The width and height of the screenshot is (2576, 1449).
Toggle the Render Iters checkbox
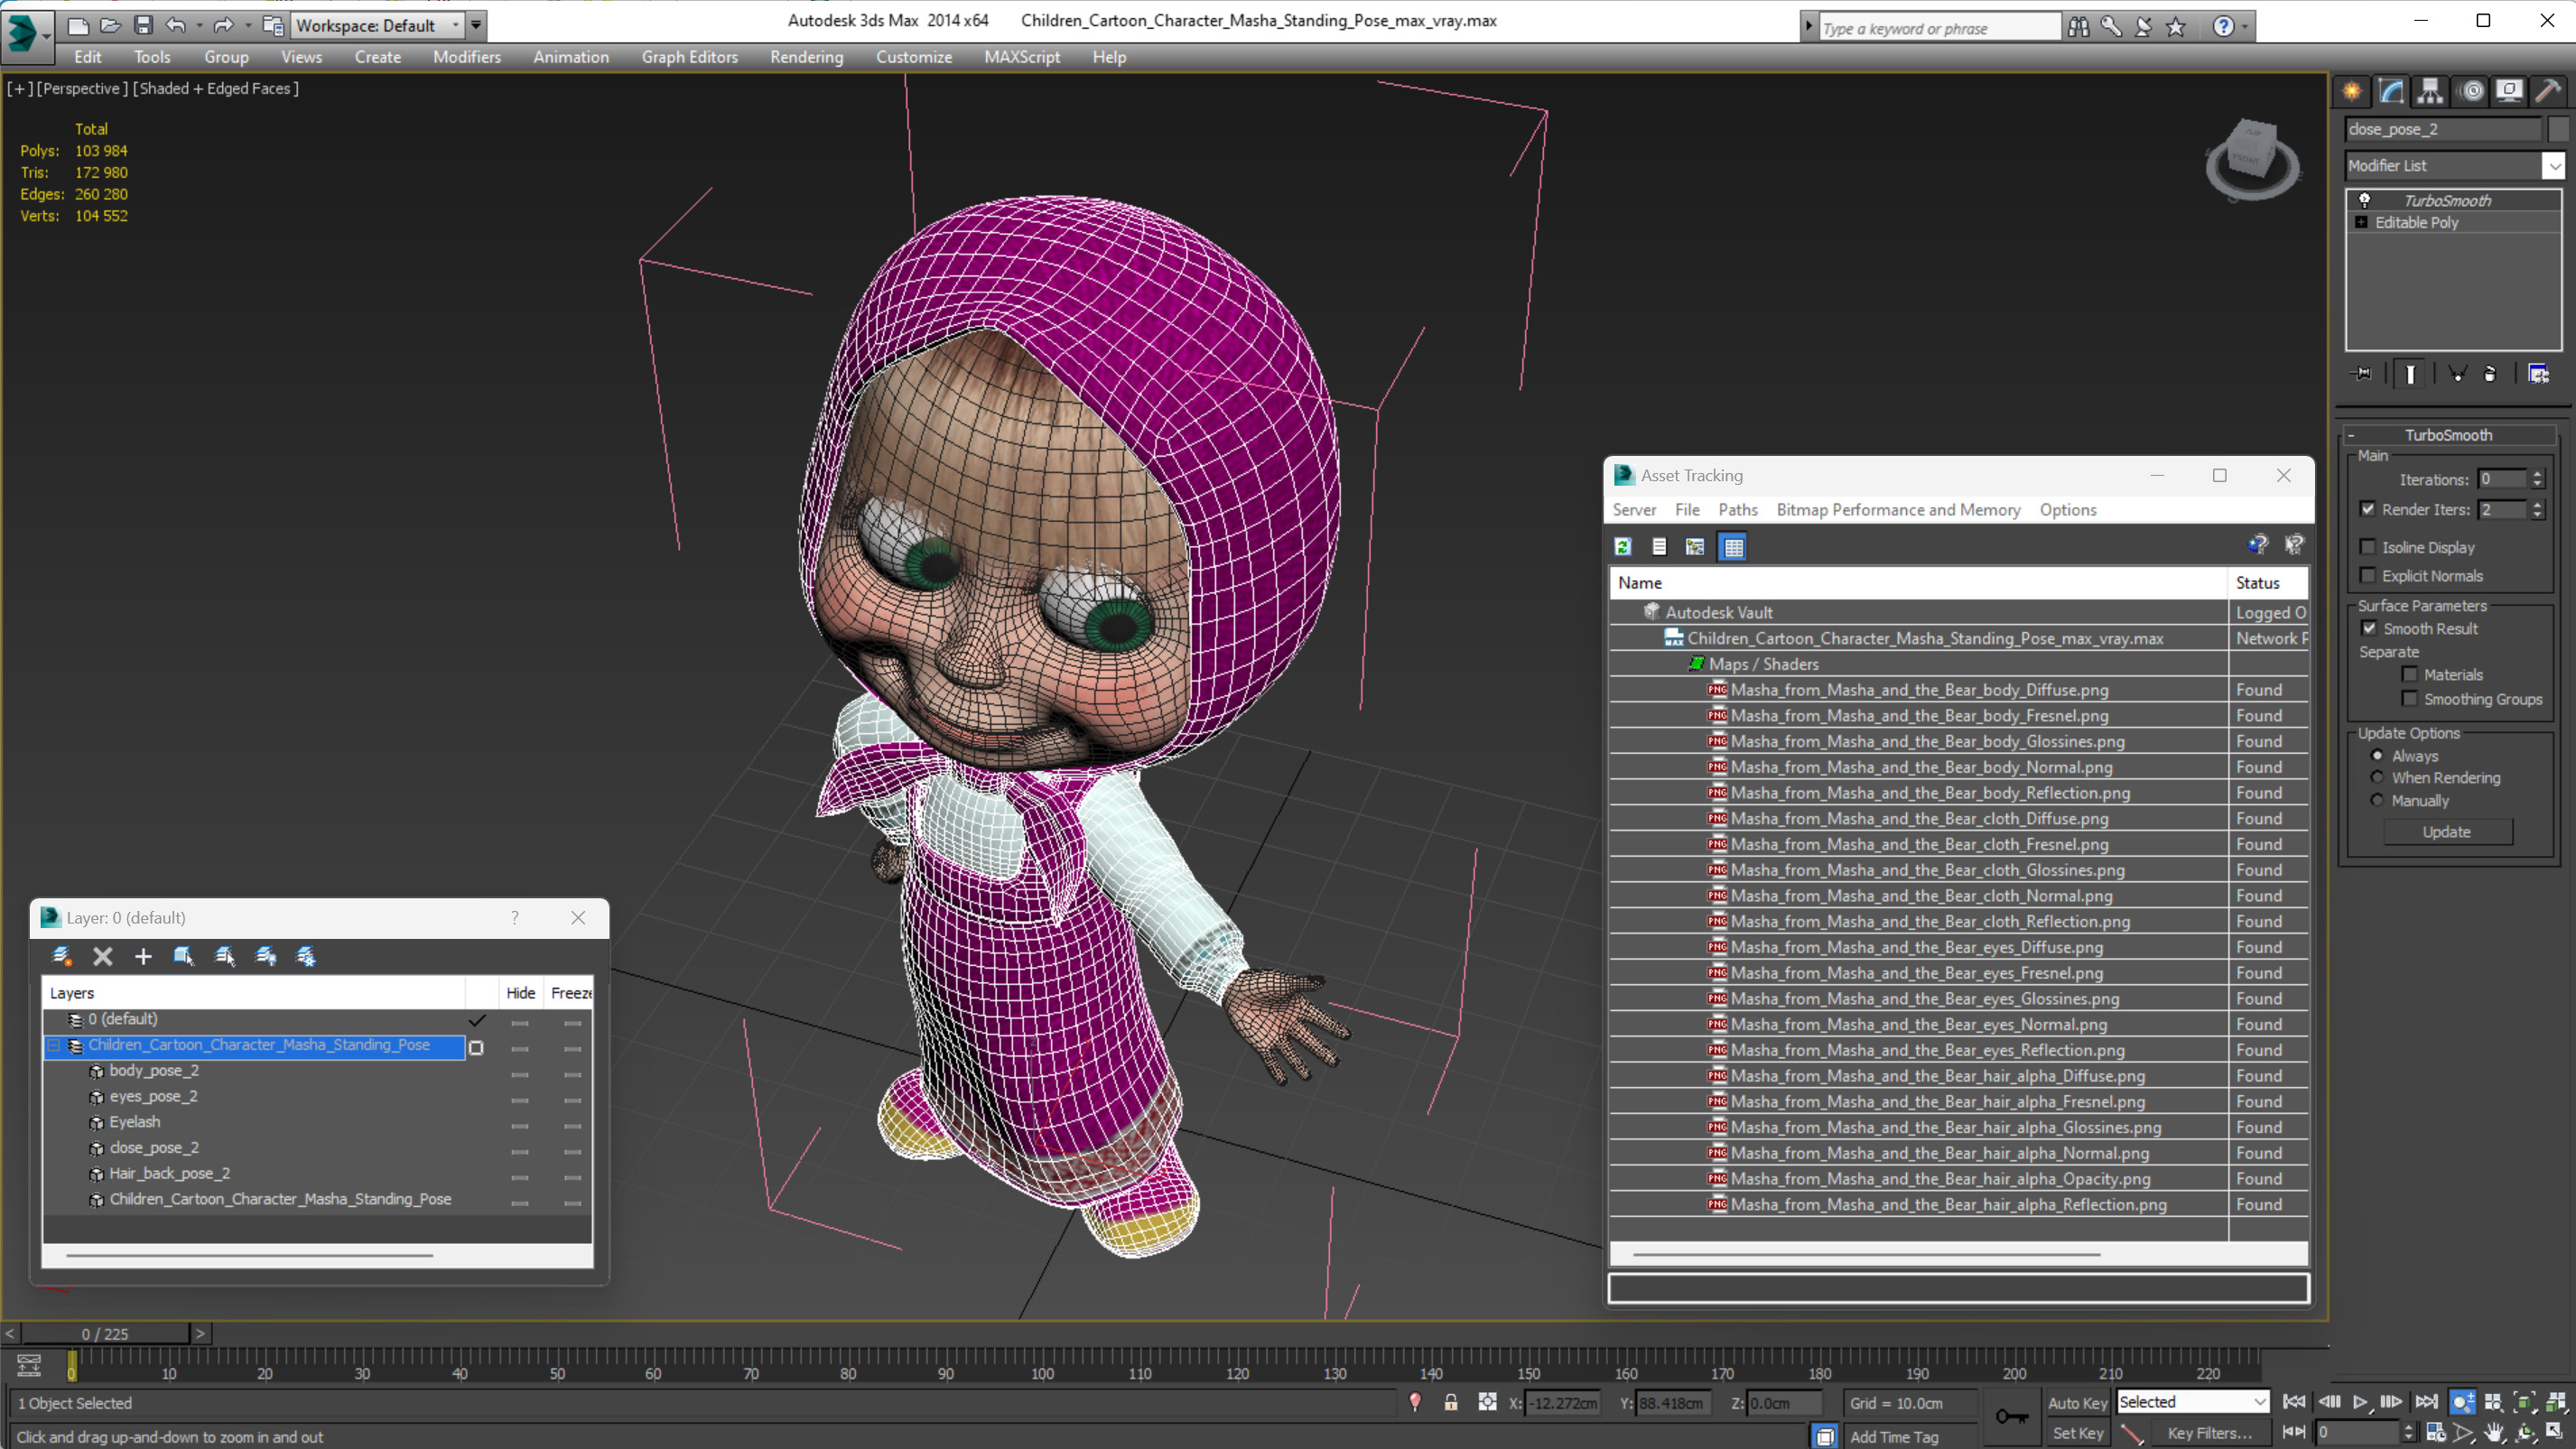[x=2367, y=509]
